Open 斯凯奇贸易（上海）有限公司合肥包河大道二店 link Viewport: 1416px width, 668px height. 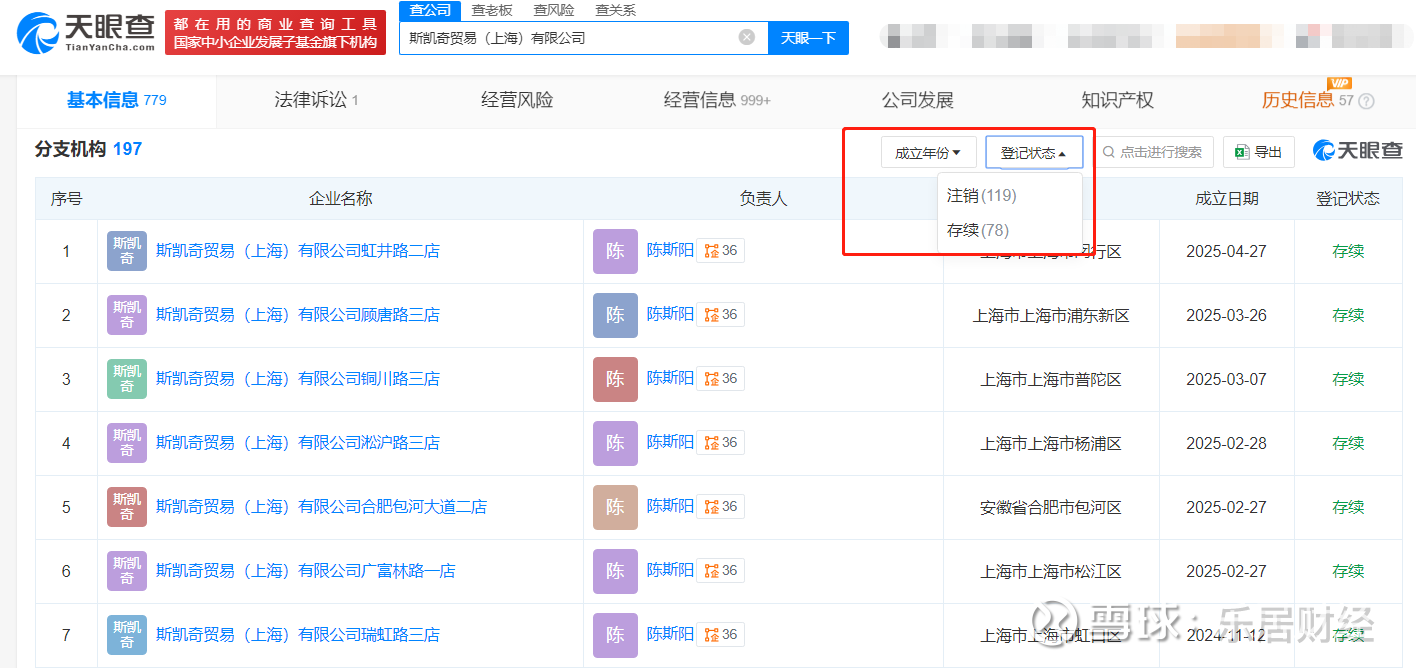click(x=322, y=507)
